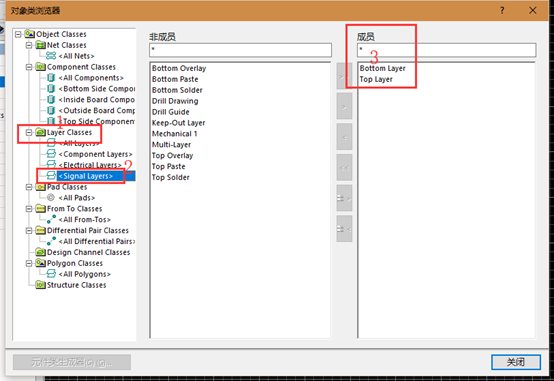The image size is (554, 381).
Task: Select Bottom Layer in members list
Action: coord(383,68)
